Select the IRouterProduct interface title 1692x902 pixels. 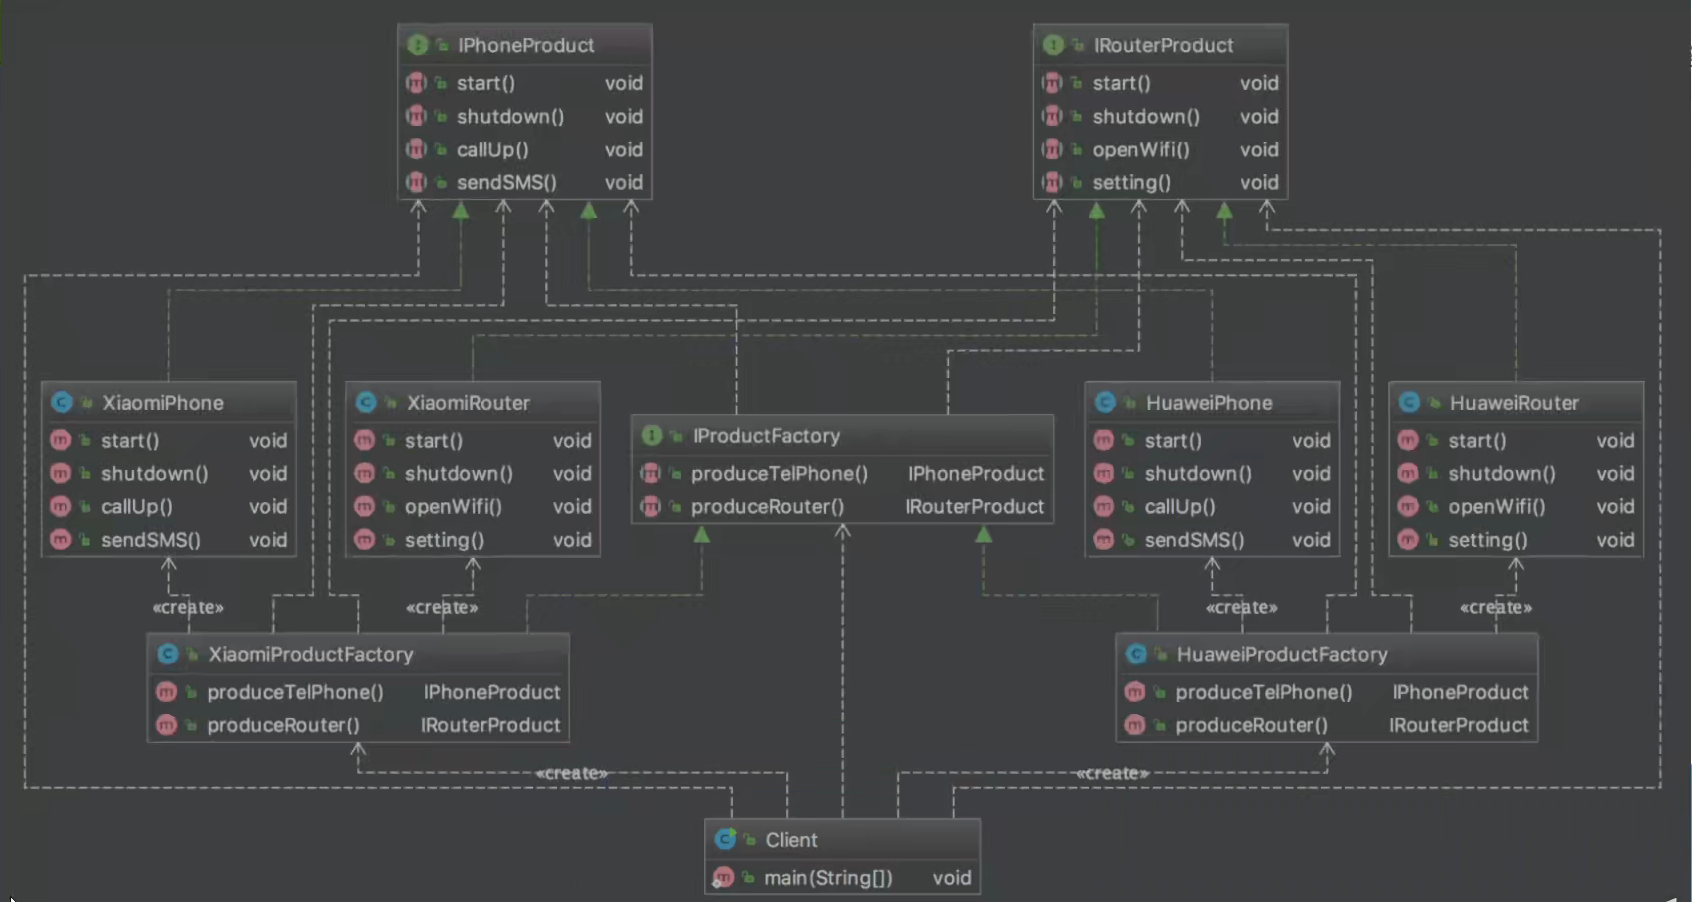[x=1163, y=45]
